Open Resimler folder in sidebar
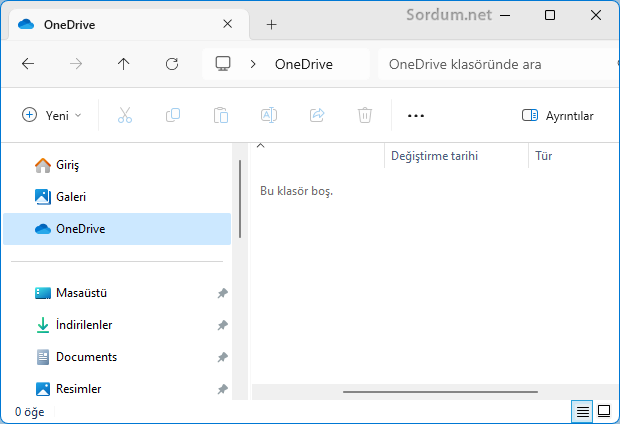 pyautogui.click(x=117, y=389)
